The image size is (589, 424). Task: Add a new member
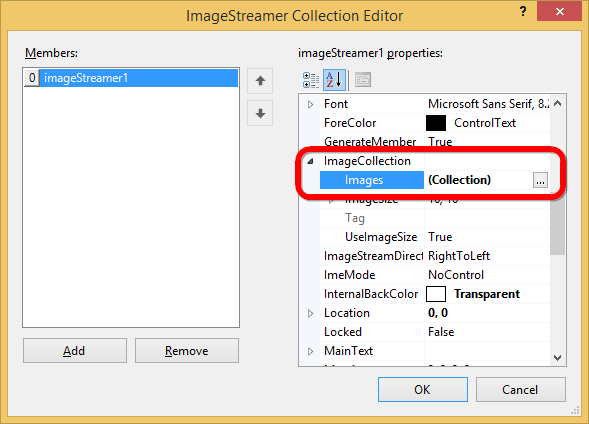point(75,351)
